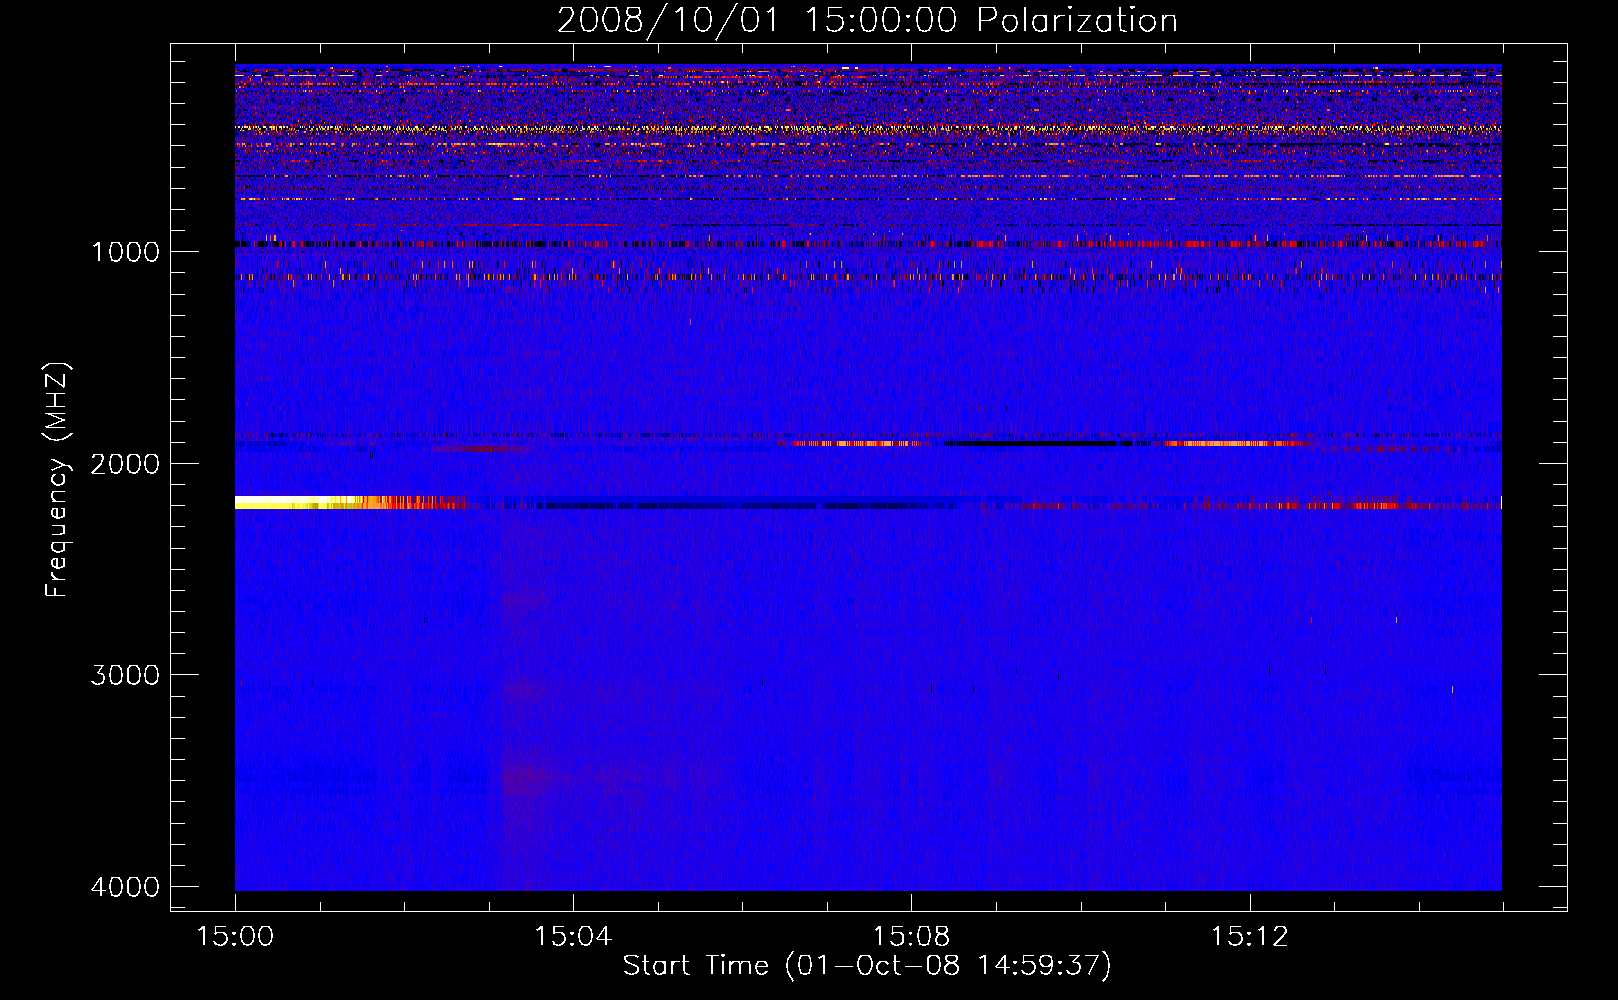
Task: Click the 4000 frequency tick label
Action: (125, 887)
